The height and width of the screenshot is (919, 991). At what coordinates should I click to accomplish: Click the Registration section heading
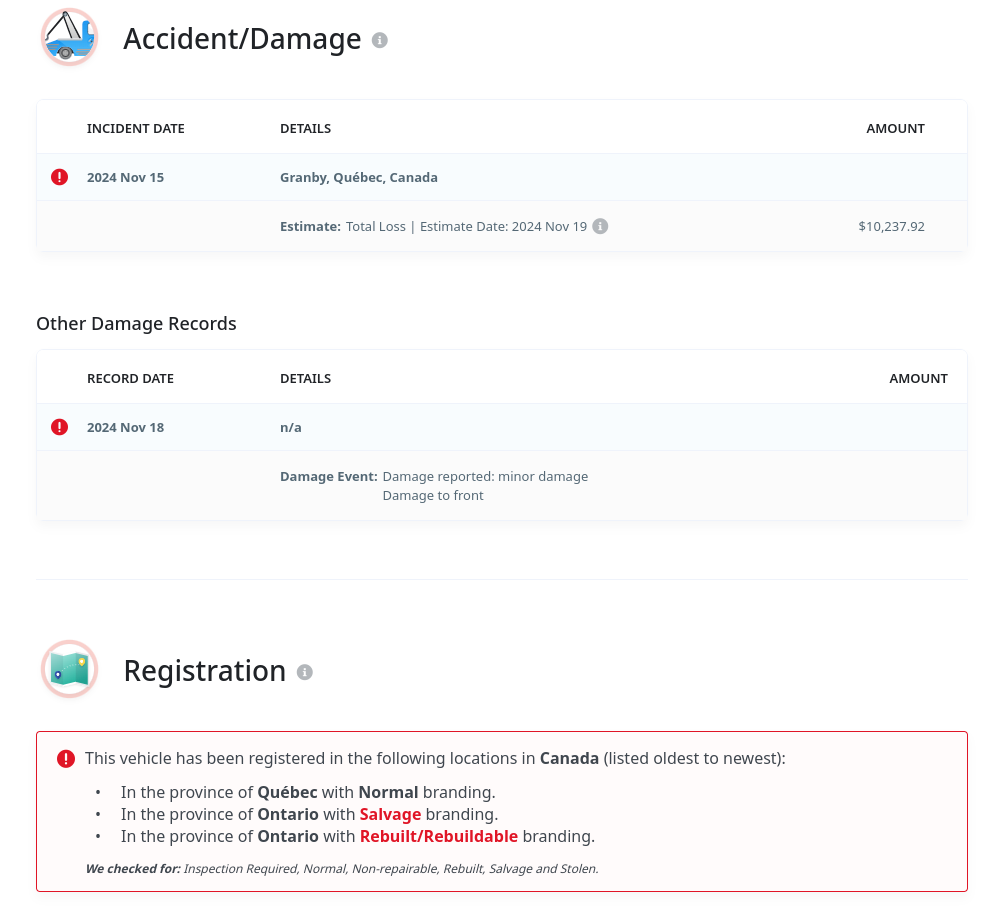[204, 671]
